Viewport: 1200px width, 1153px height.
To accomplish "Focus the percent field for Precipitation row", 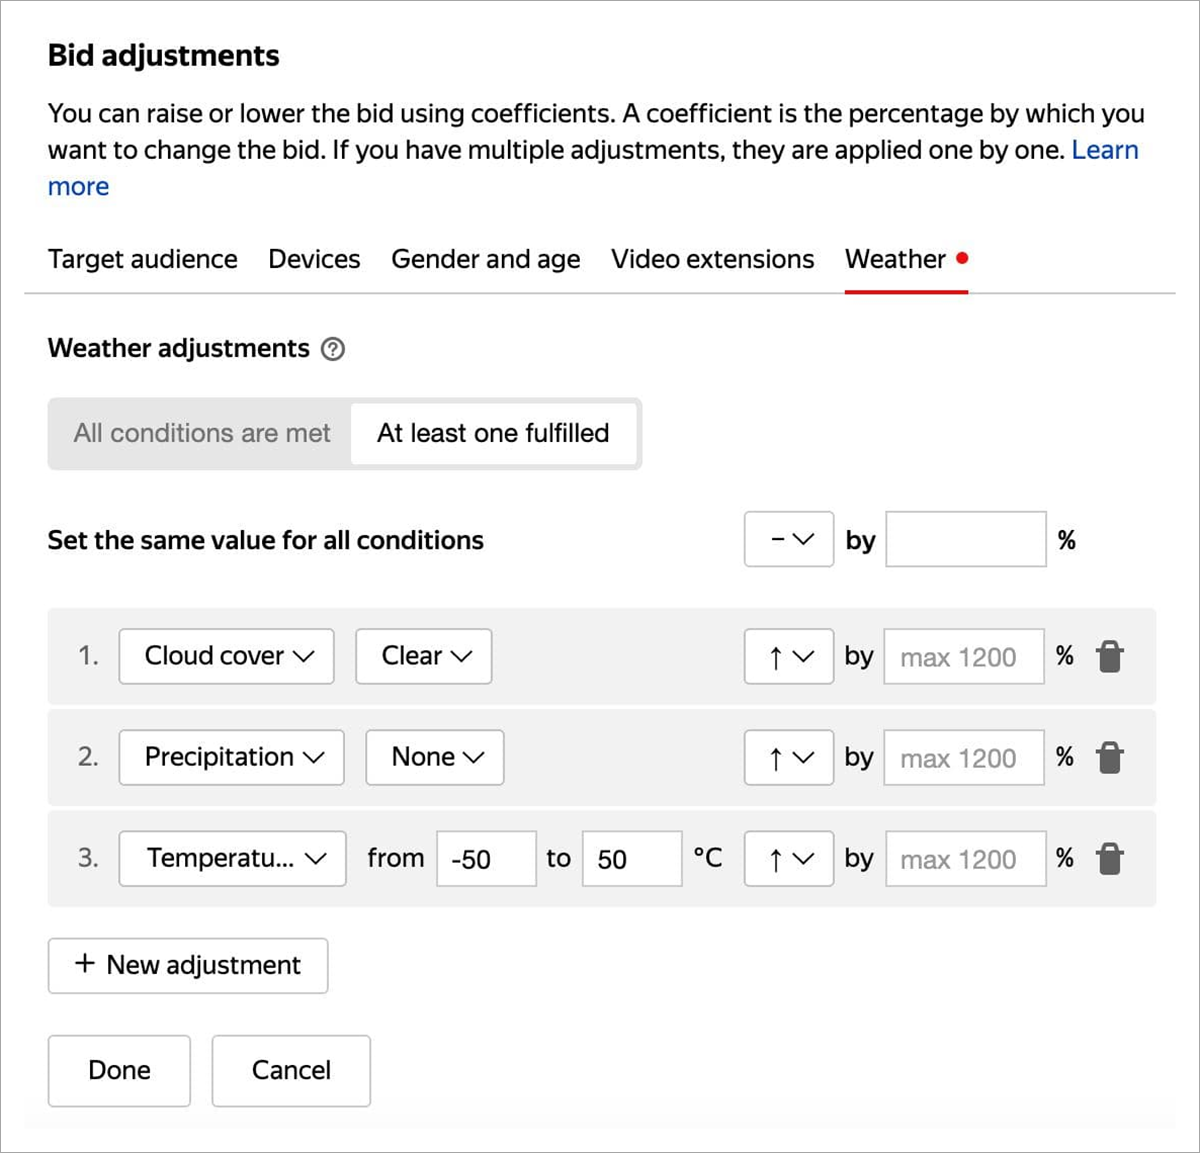I will coord(963,758).
